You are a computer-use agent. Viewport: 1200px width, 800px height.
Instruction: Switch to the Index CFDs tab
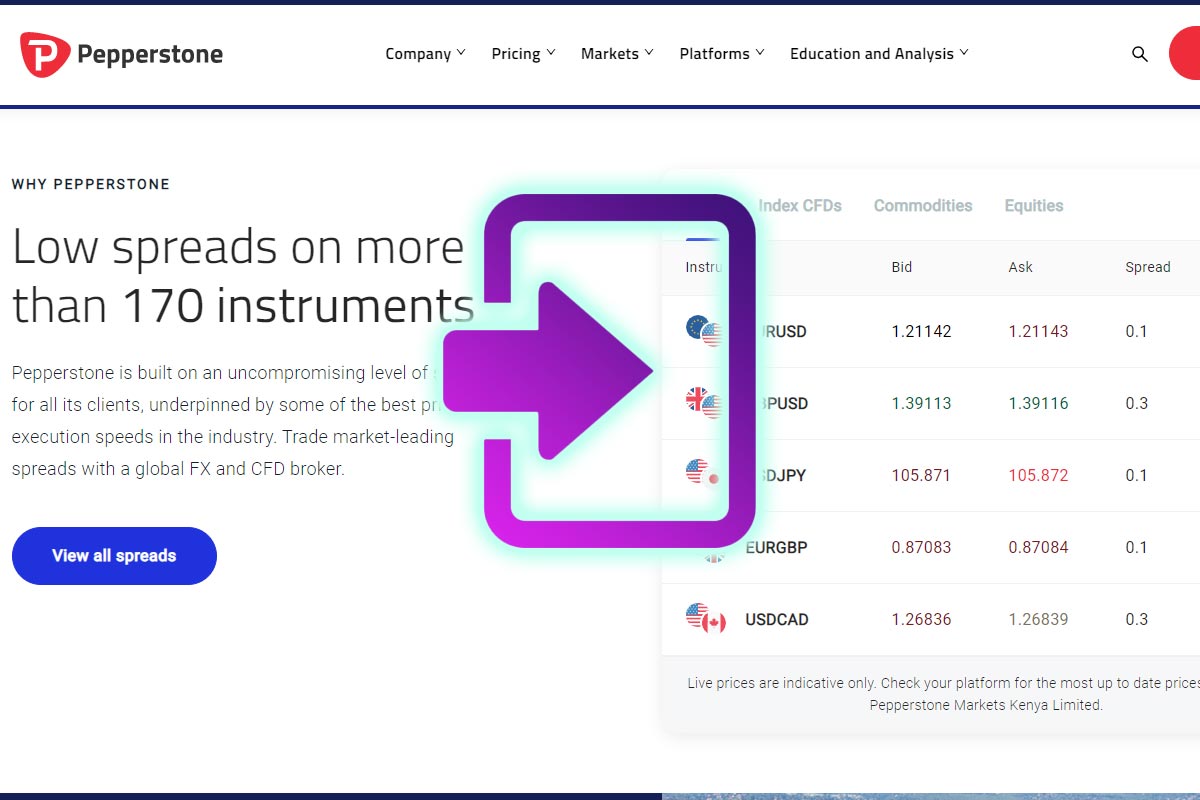tap(800, 206)
